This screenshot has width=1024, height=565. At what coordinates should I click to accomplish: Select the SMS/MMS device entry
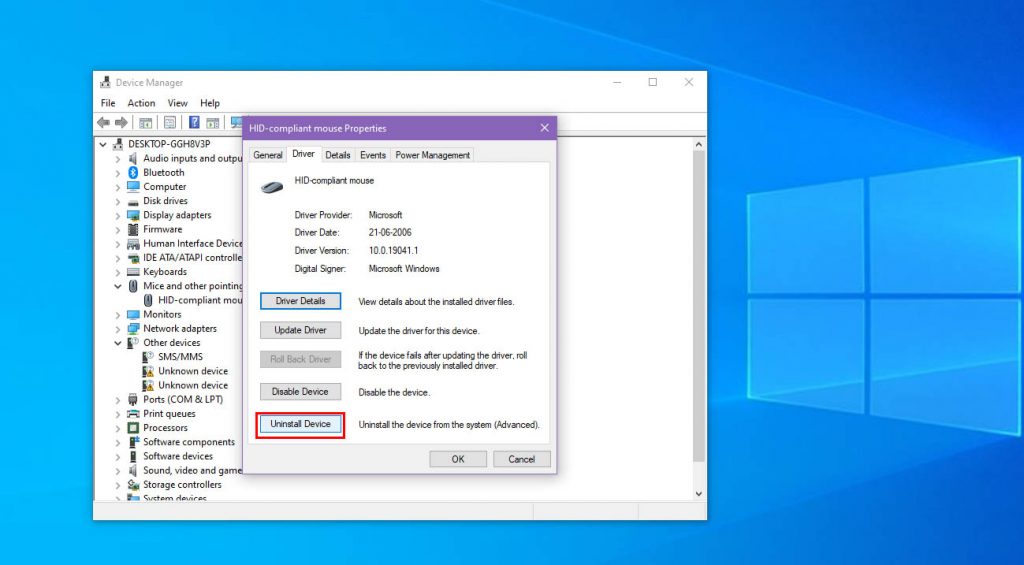[179, 357]
